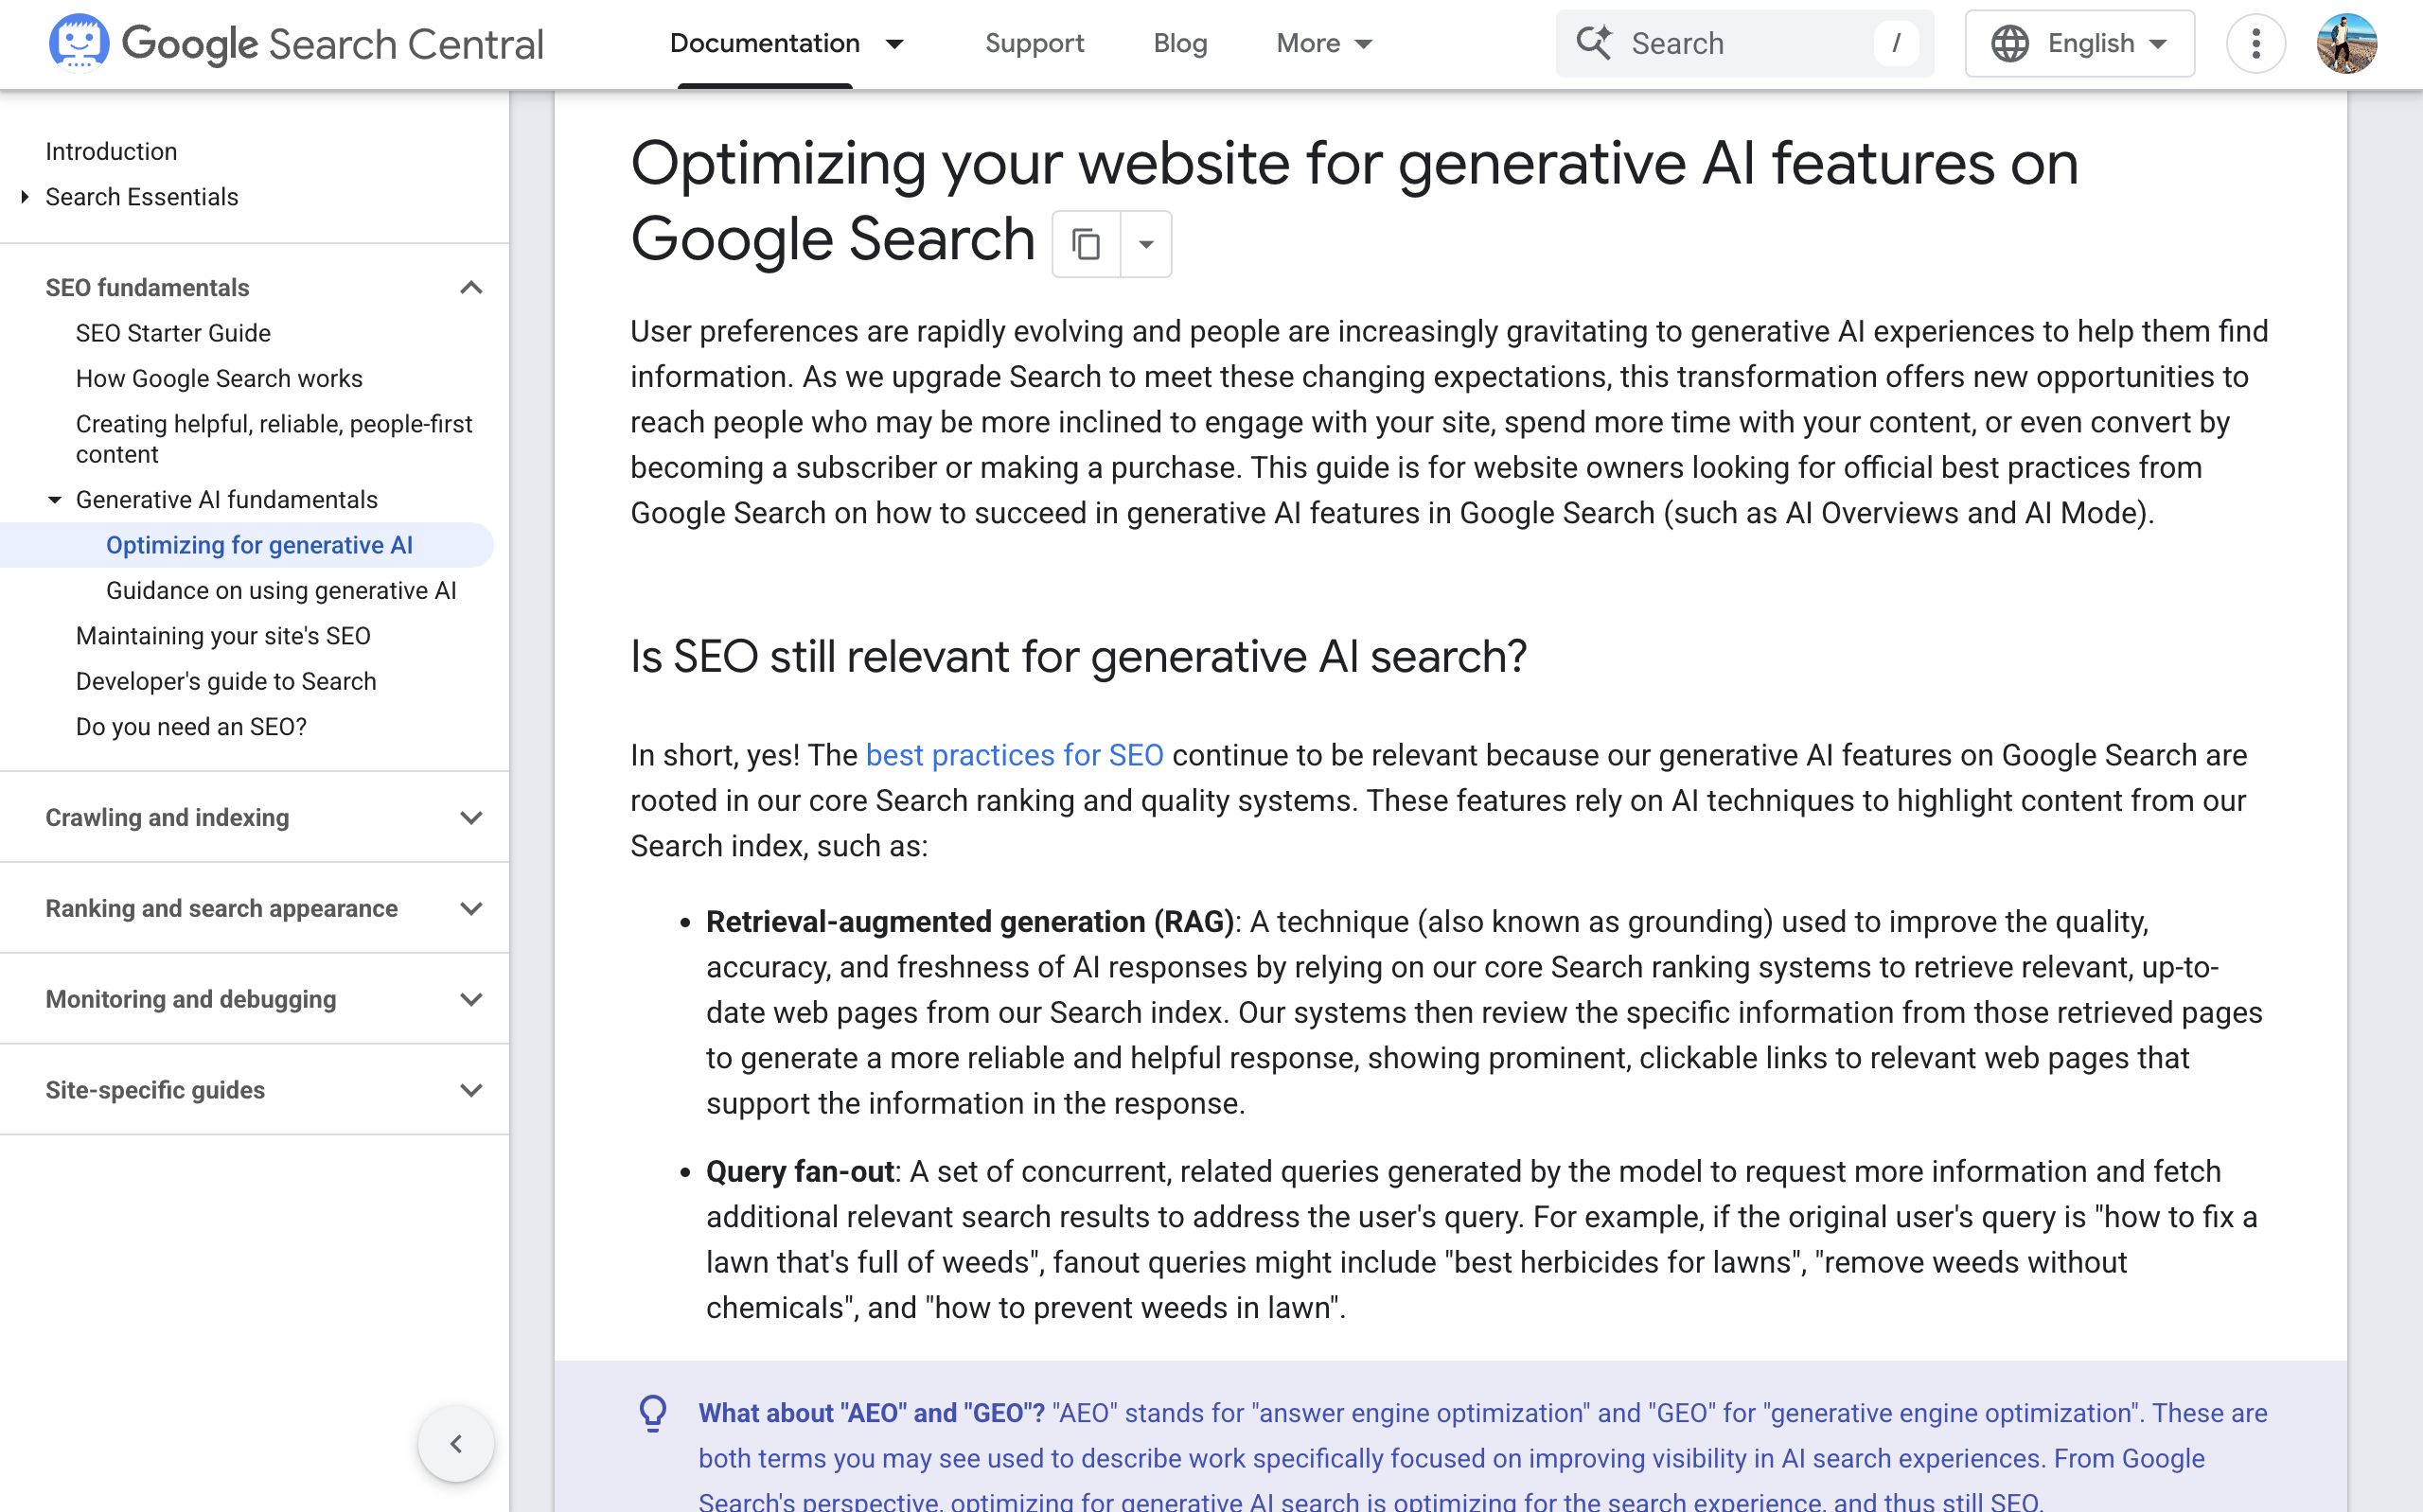Follow the best practices for SEO link
The image size is (2423, 1512).
1014,755
